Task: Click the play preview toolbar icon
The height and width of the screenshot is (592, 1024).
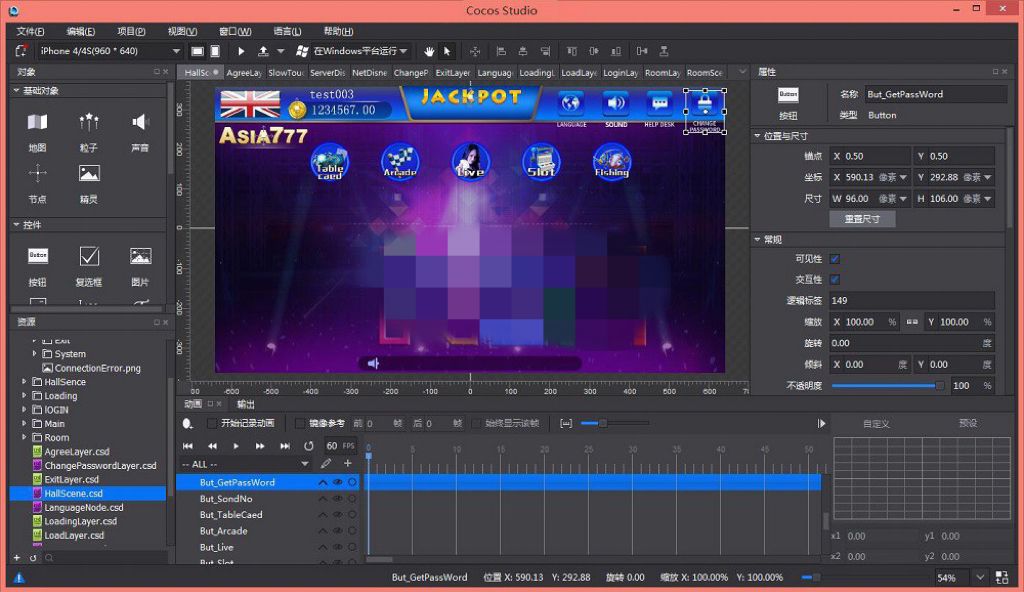Action: (x=241, y=51)
